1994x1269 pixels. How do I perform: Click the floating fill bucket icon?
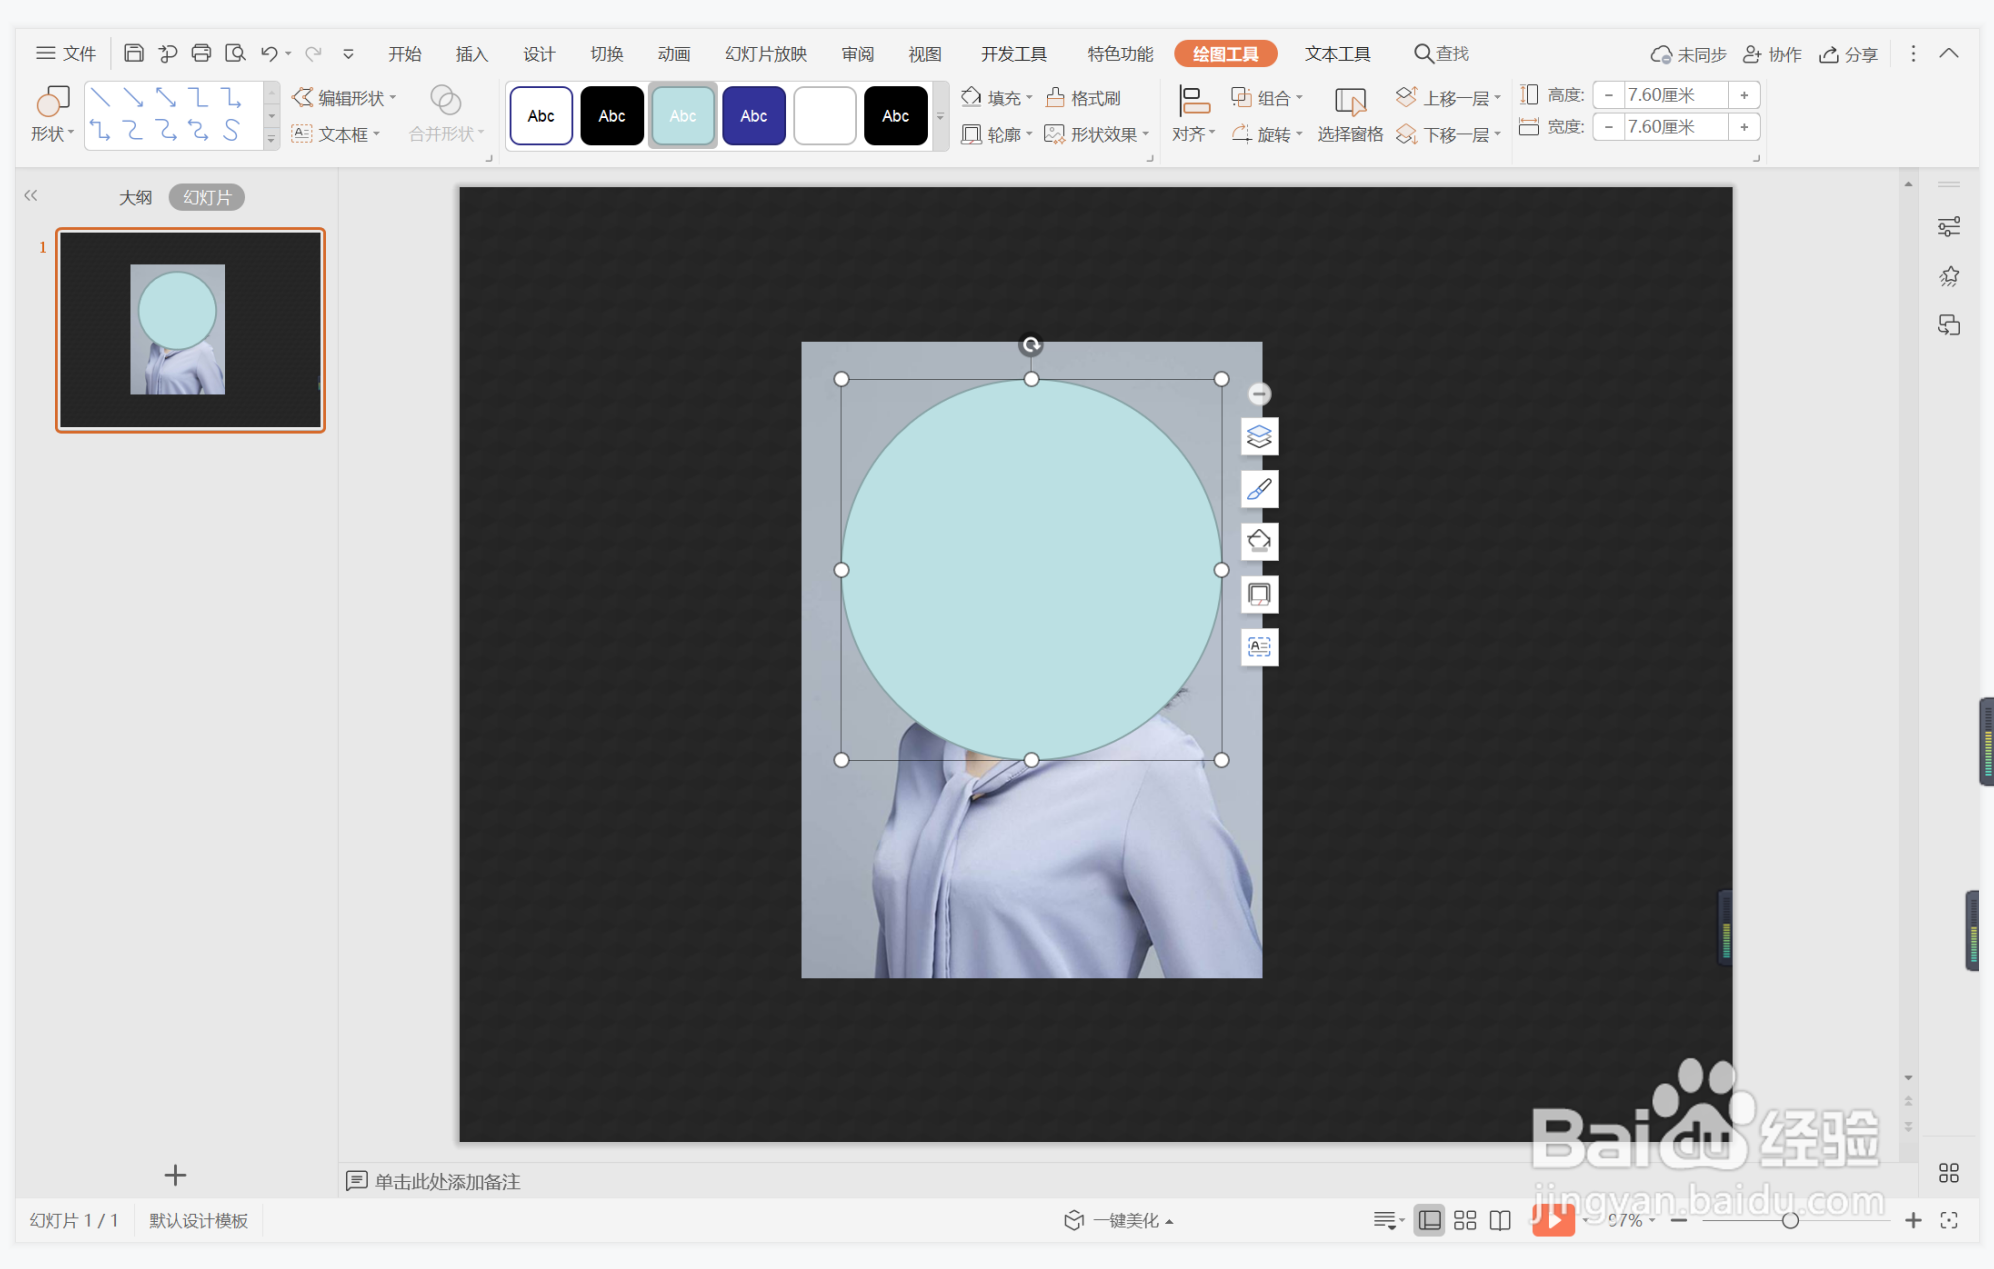[1259, 541]
